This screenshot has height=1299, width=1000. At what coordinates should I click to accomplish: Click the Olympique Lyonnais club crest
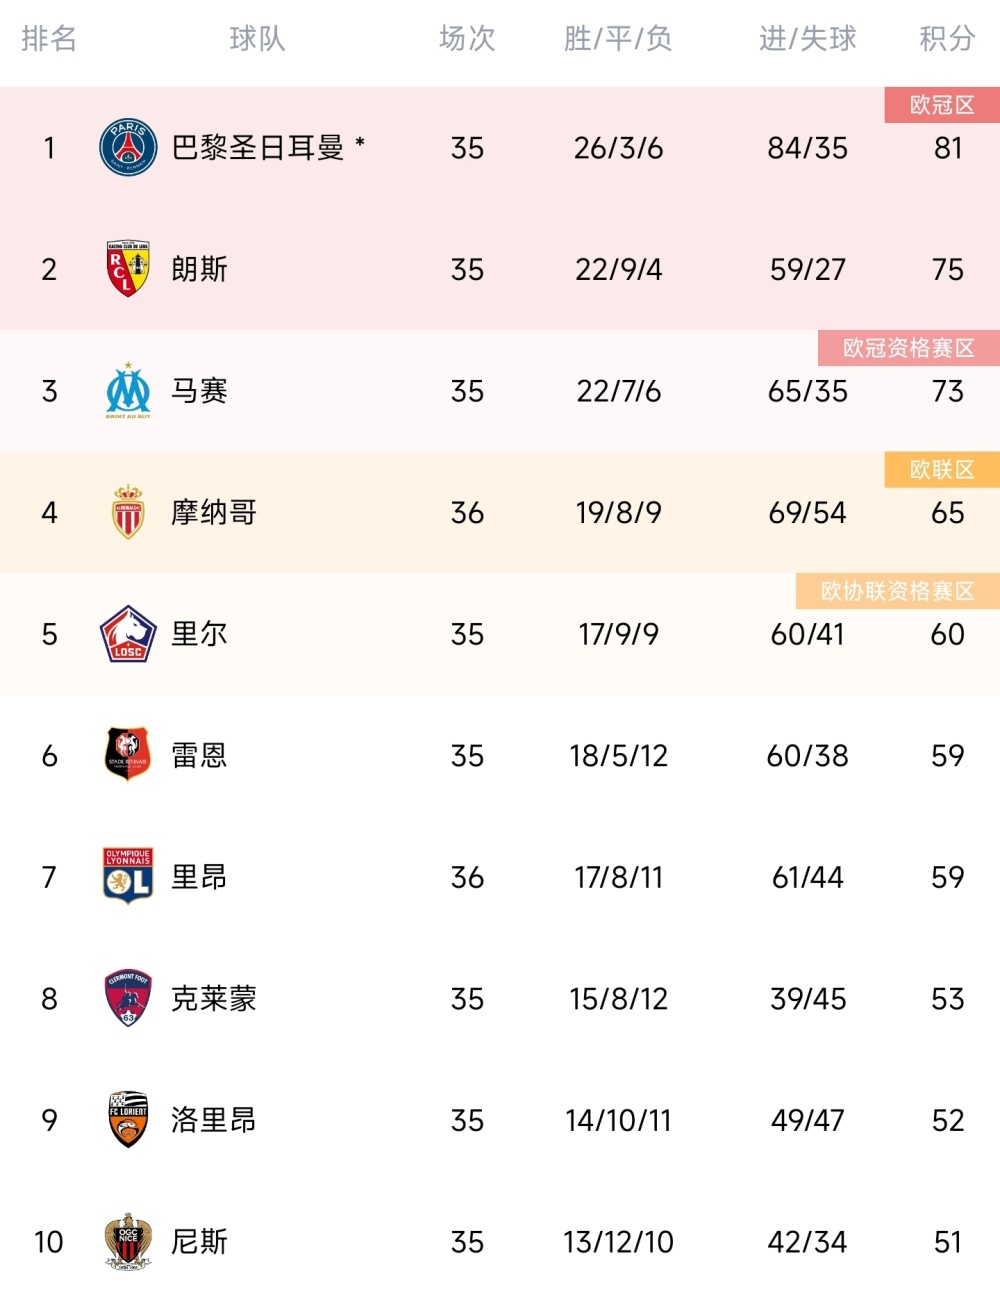click(128, 876)
